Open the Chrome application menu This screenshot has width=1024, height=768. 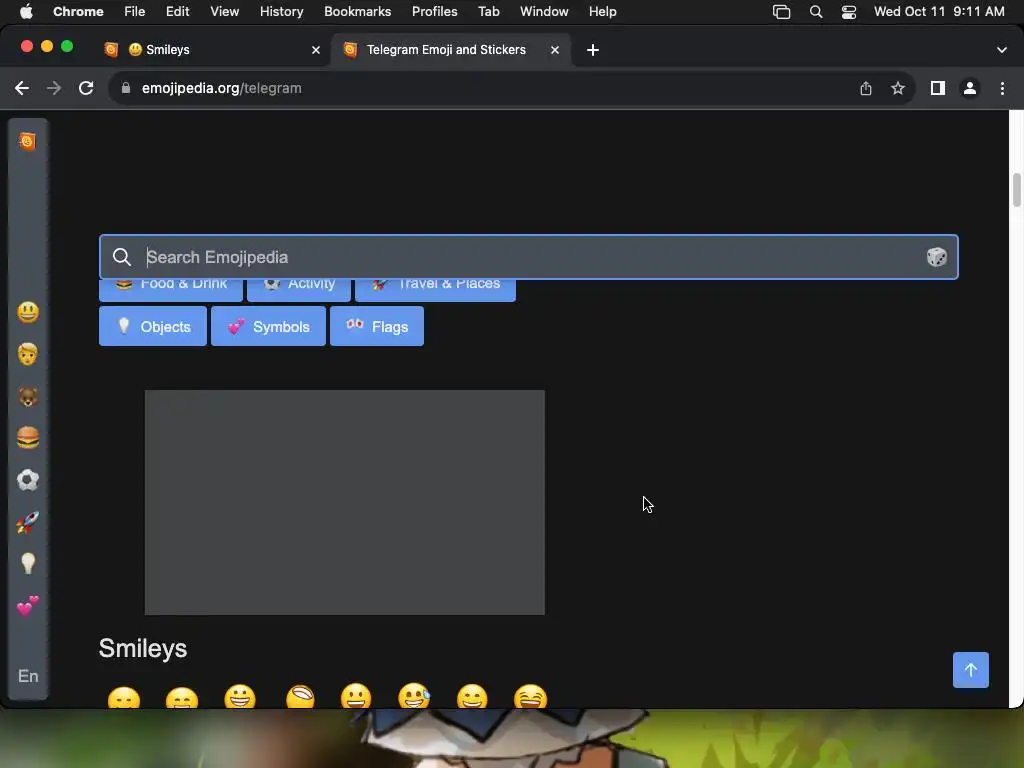[x=78, y=11]
